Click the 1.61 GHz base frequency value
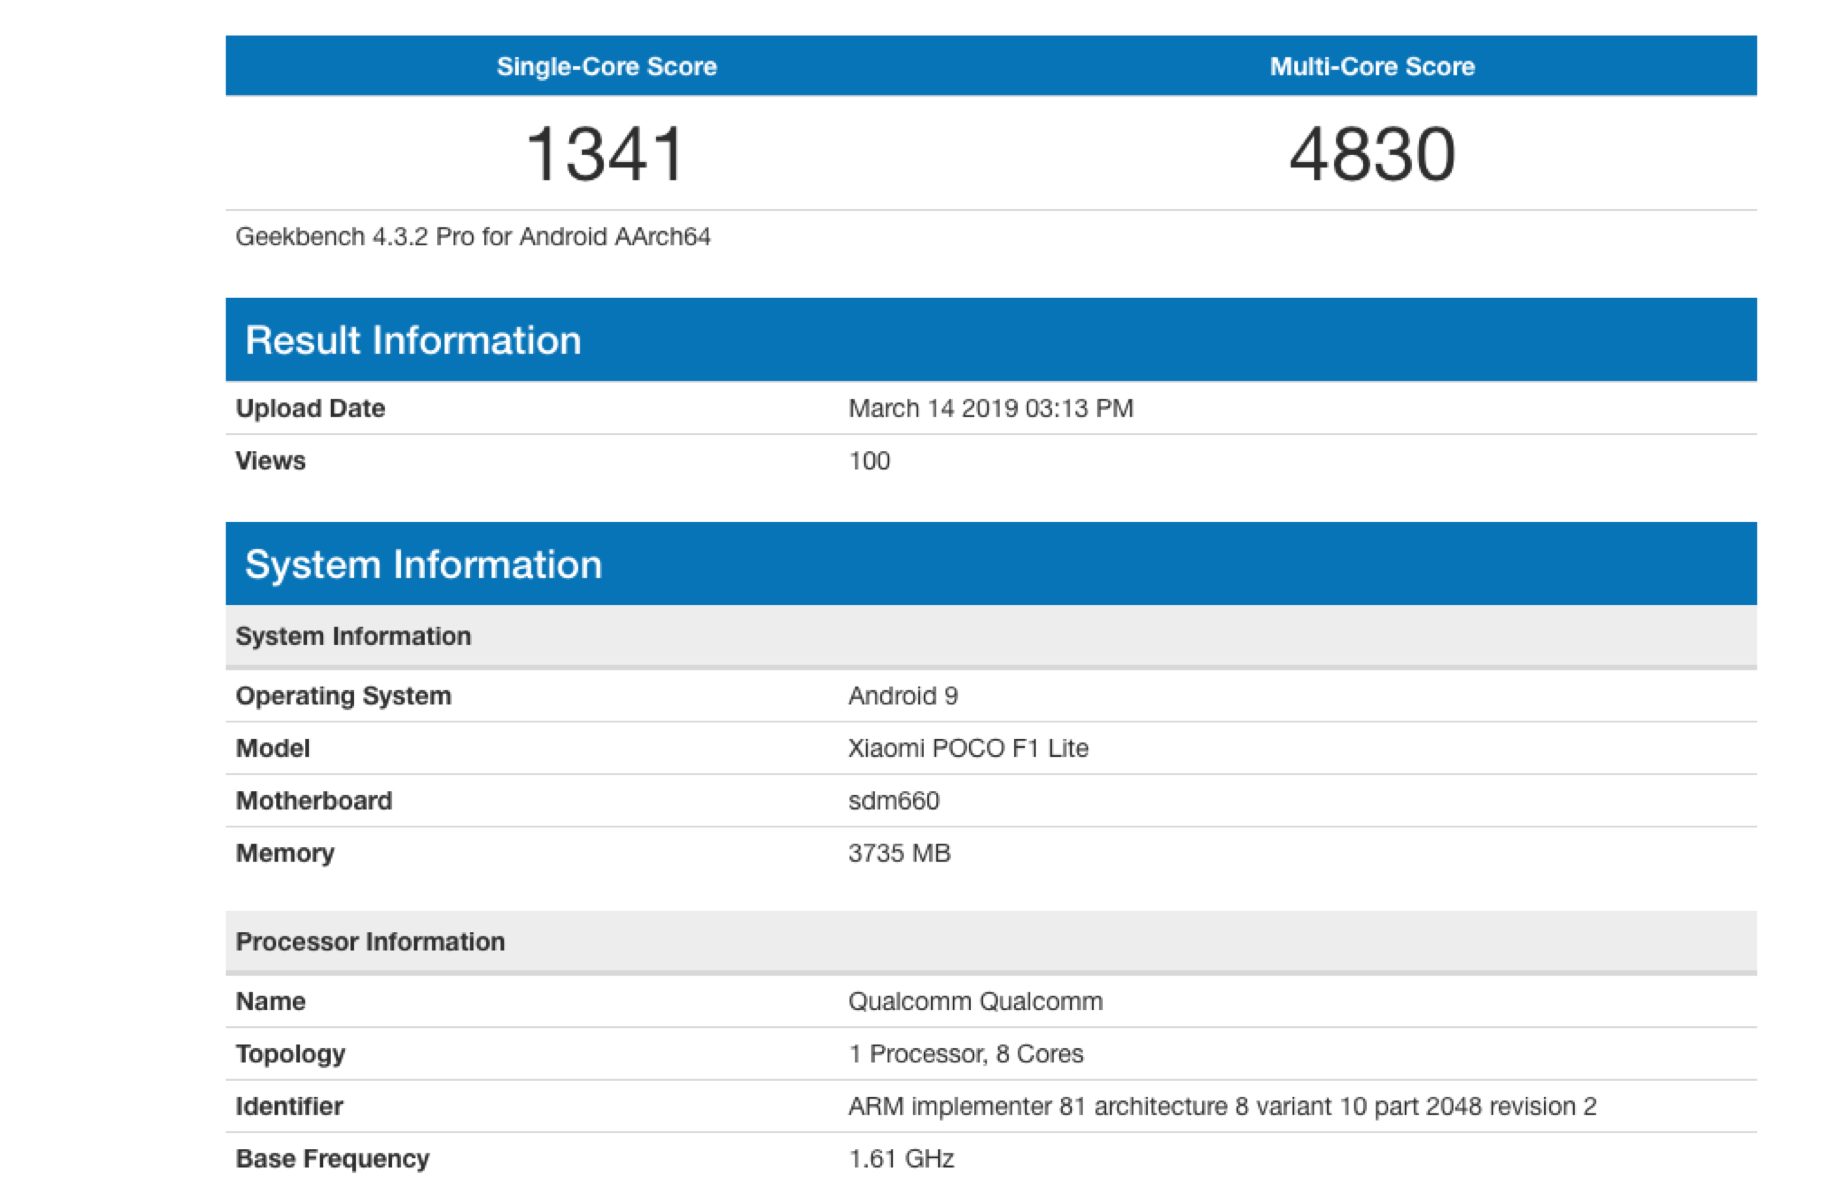The width and height of the screenshot is (1832, 1194). point(900,1159)
